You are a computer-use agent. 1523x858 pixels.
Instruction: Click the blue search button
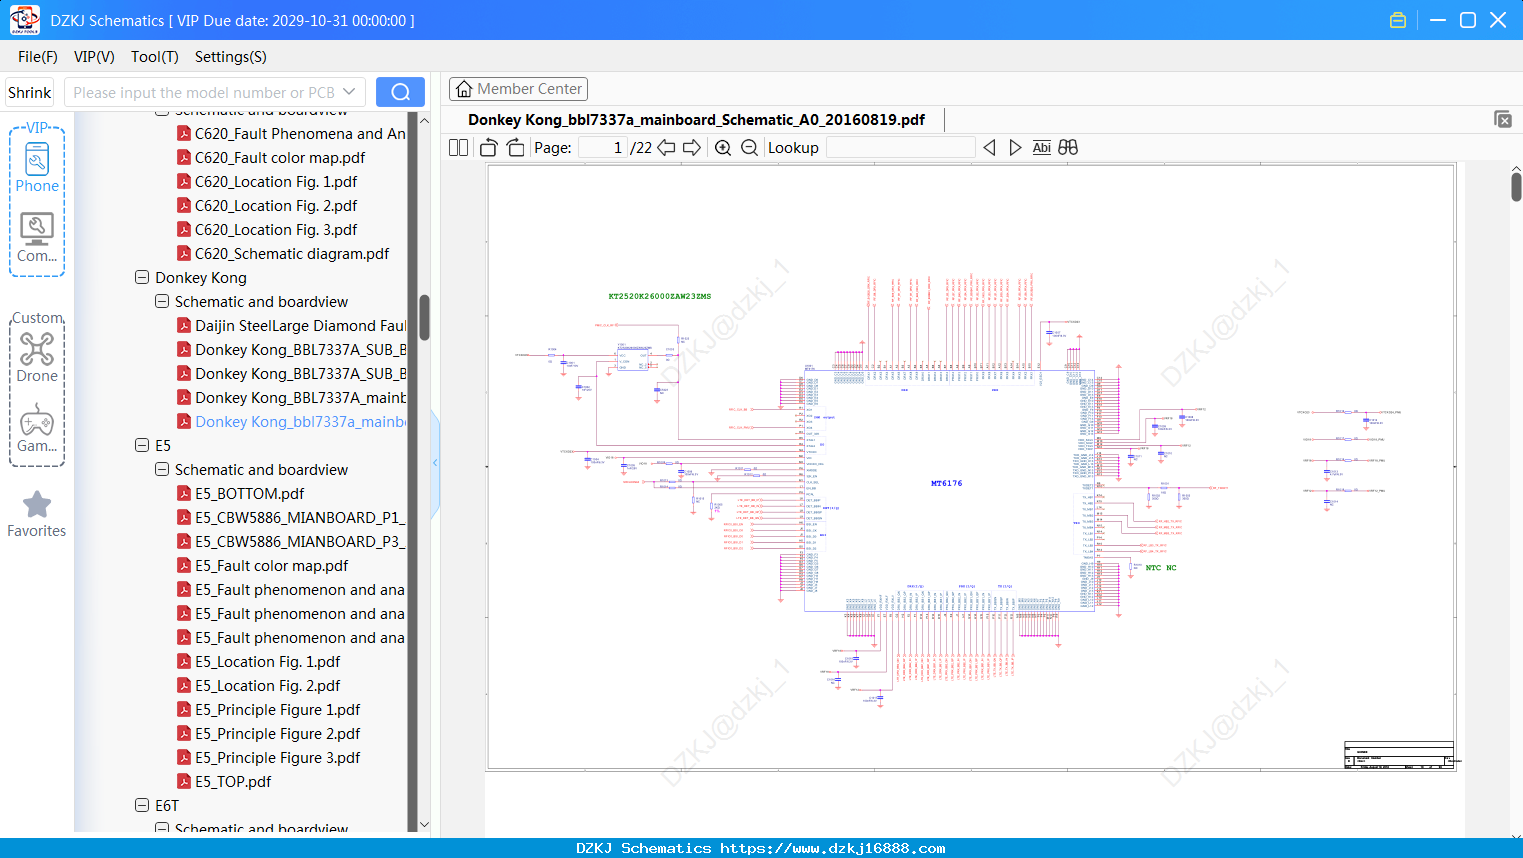pyautogui.click(x=400, y=92)
